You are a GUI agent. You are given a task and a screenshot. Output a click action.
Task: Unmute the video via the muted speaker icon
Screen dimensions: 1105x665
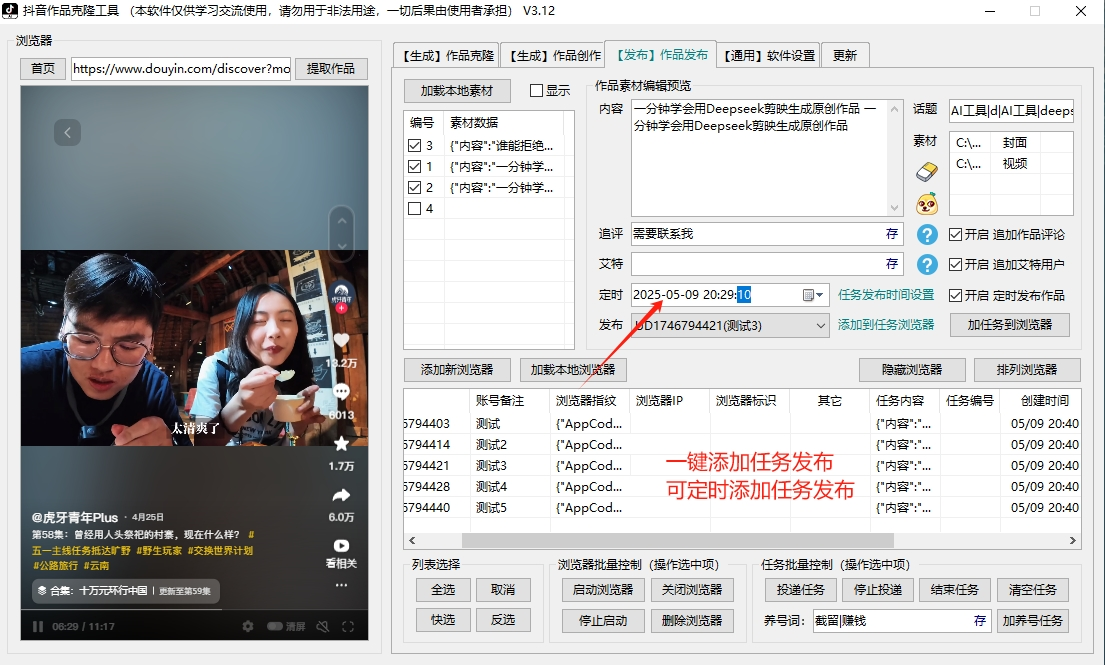(322, 626)
